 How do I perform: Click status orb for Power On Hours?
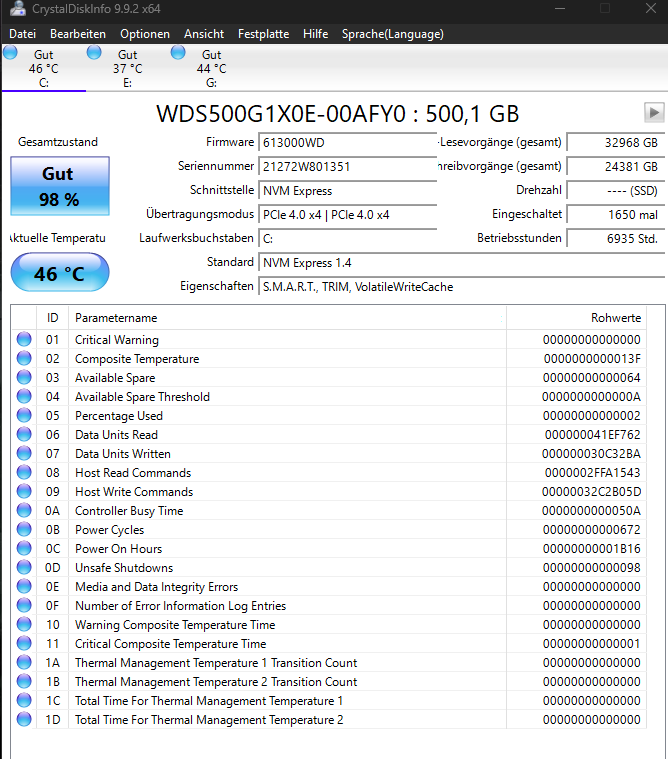(x=24, y=548)
